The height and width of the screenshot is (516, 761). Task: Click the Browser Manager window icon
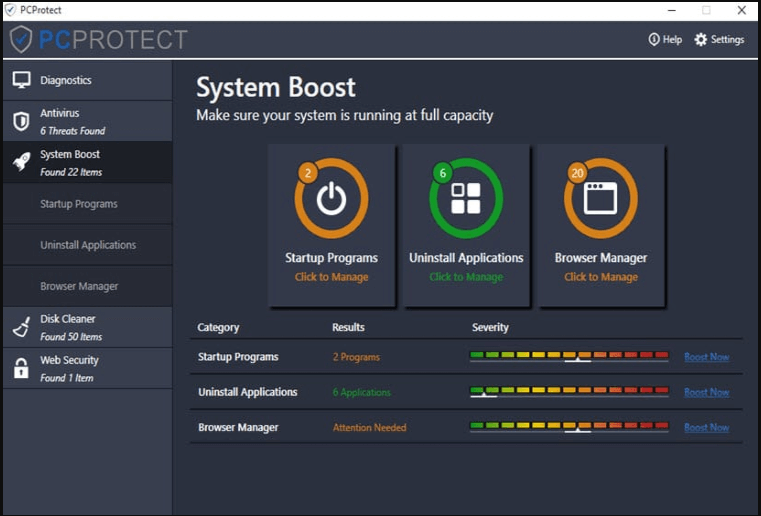tap(601, 199)
